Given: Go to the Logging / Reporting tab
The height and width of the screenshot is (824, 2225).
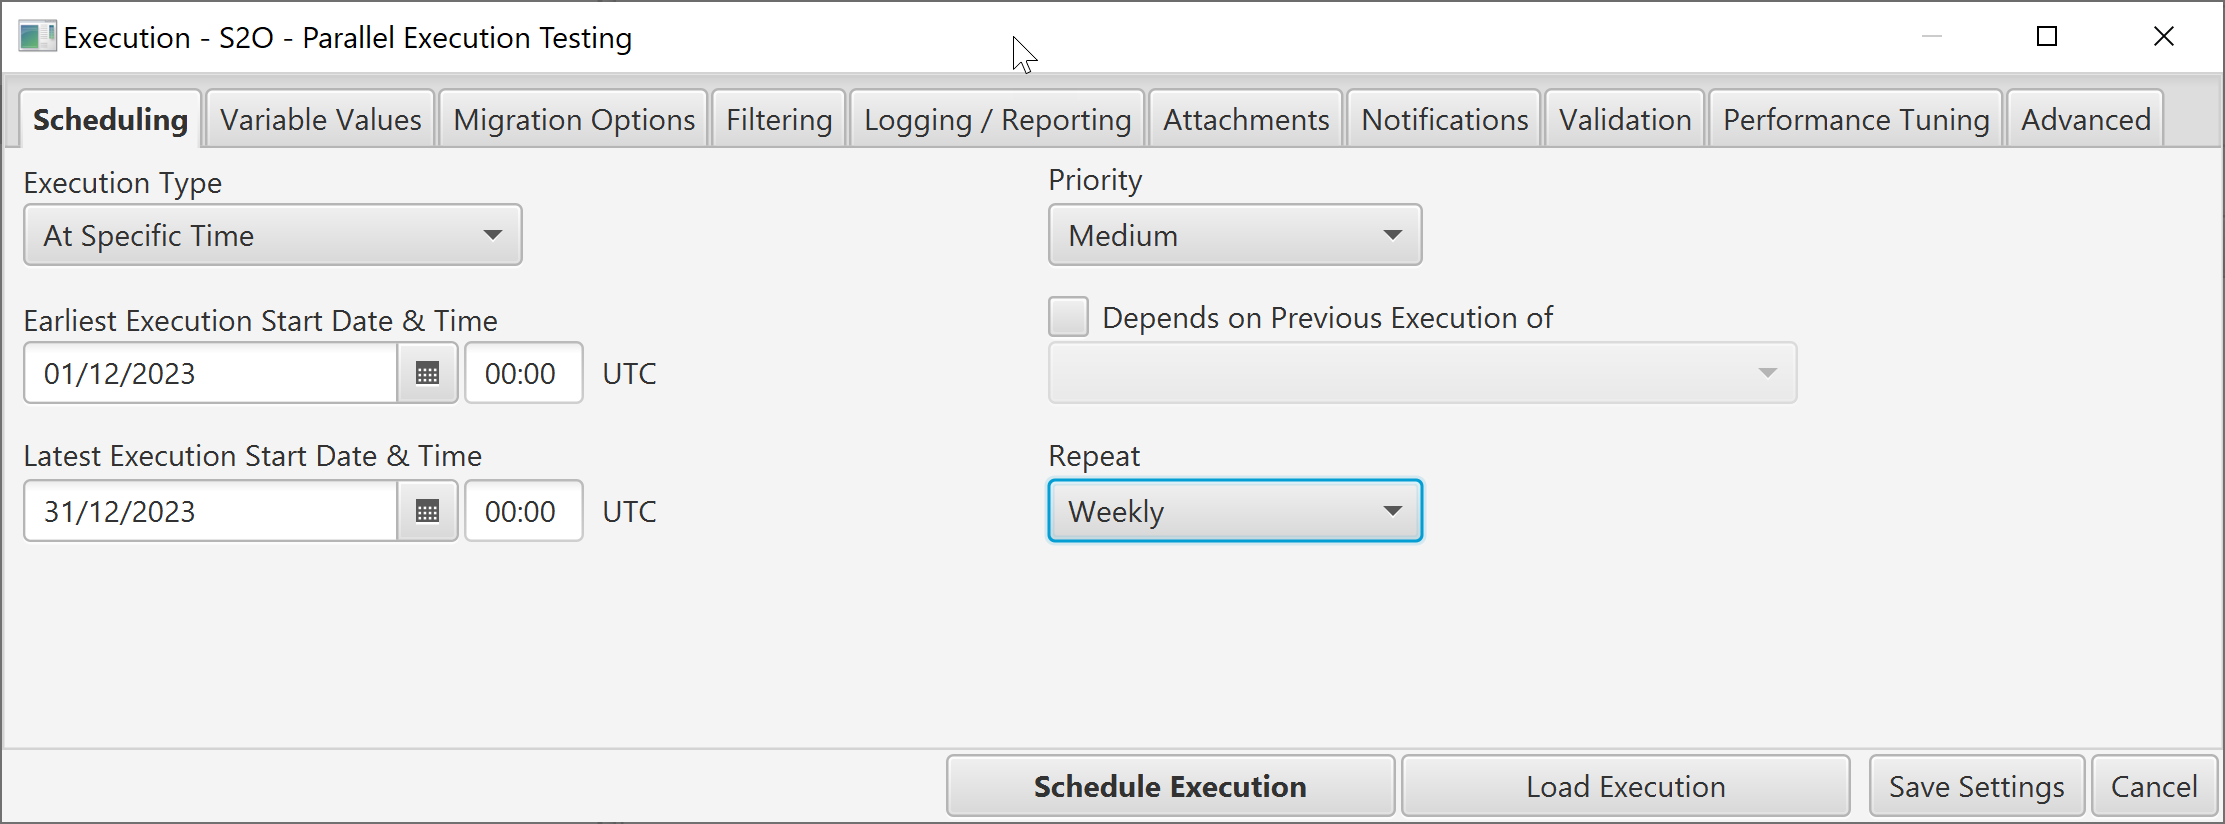Looking at the screenshot, I should (997, 120).
